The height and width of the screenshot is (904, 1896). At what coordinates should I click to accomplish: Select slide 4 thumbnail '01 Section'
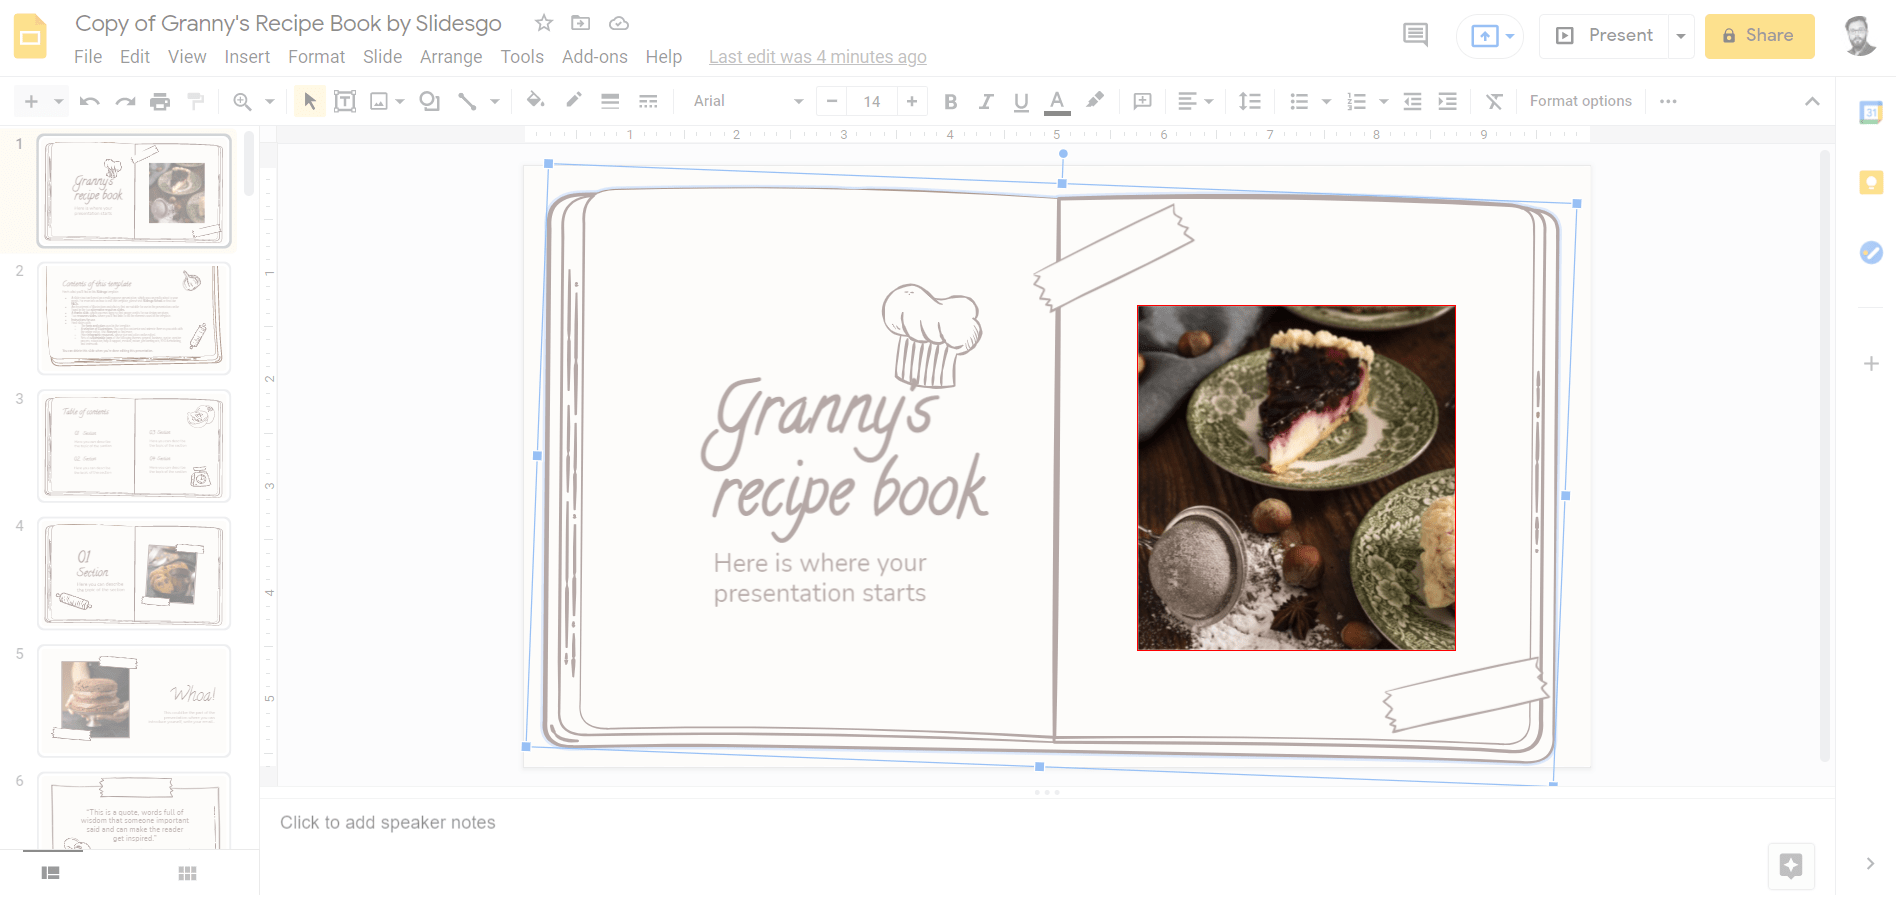tap(134, 573)
